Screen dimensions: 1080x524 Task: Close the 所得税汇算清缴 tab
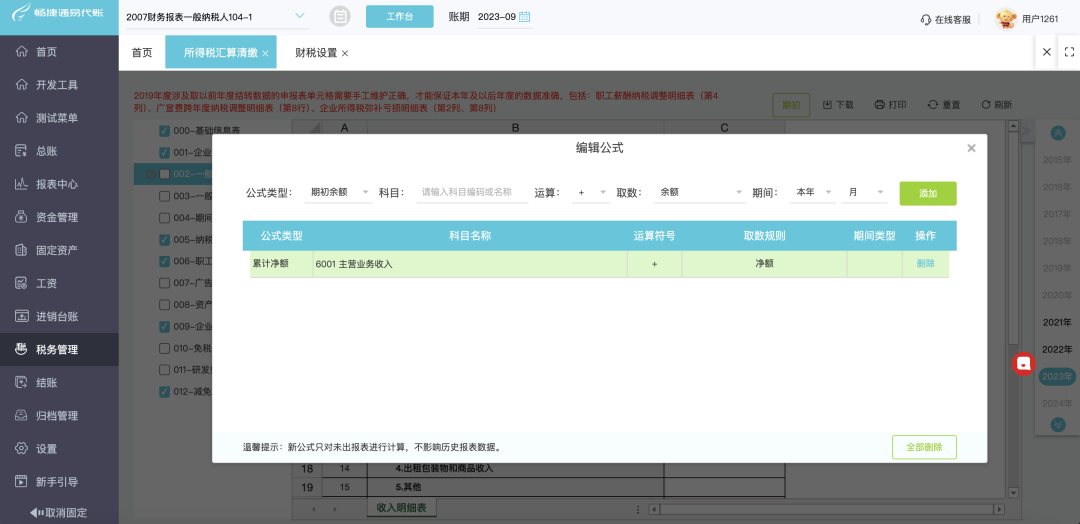pyautogui.click(x=265, y=53)
